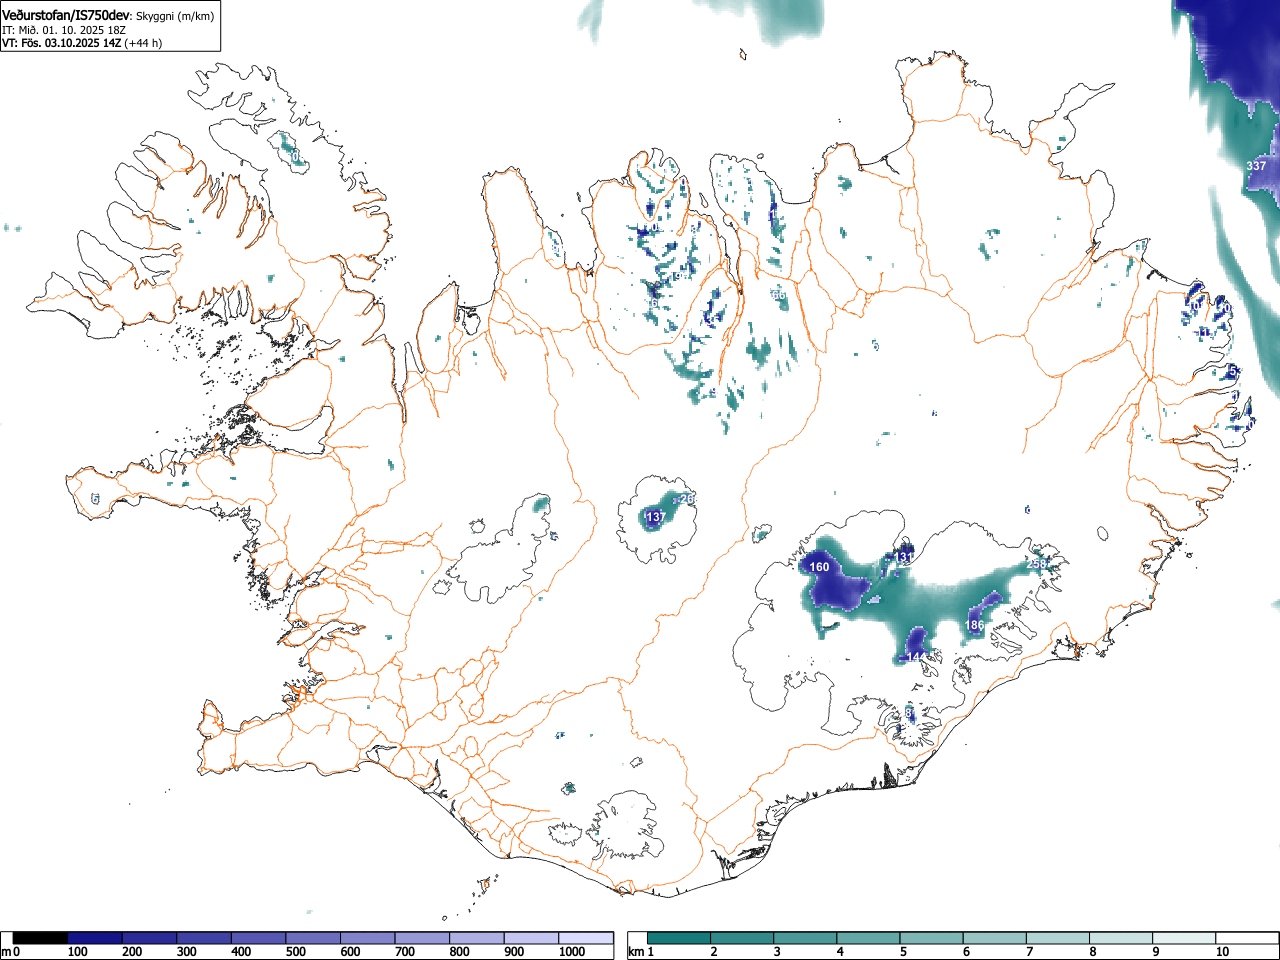Image resolution: width=1280 pixels, height=960 pixels.
Task: Click the '900' tick on the meter scale
Action: point(513,952)
